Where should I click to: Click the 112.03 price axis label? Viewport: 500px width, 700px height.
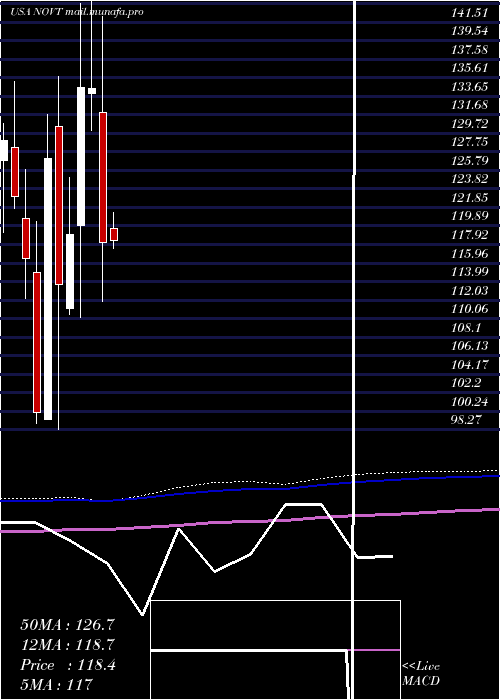[470, 291]
